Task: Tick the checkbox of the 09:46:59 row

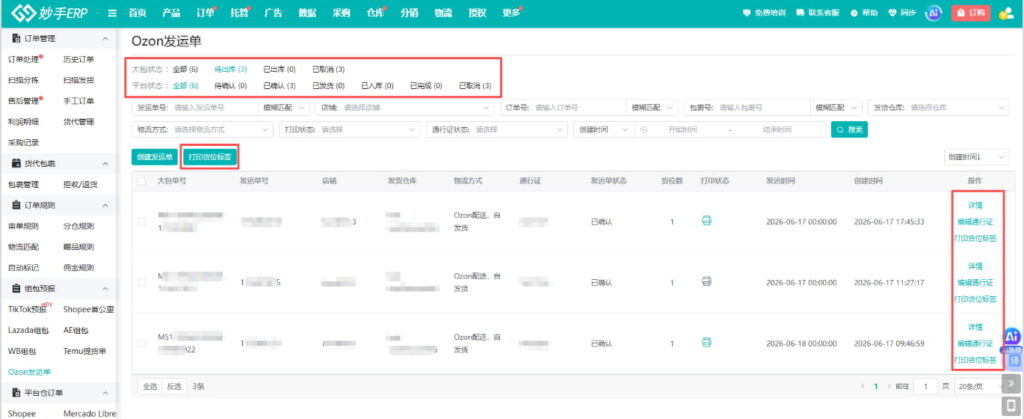Action: (142, 343)
